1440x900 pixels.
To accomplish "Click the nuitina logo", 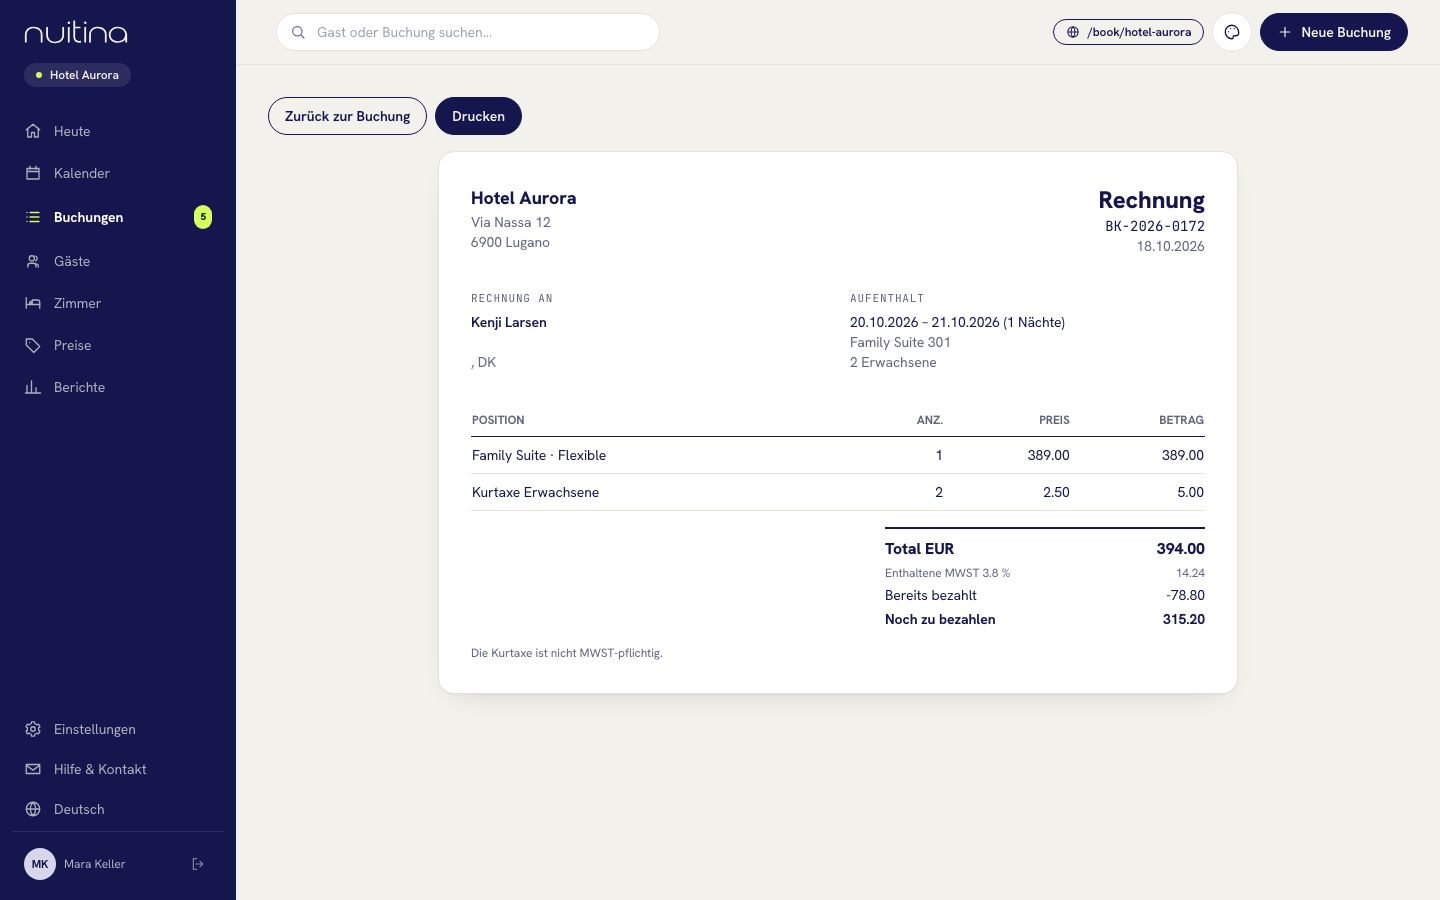I will [x=76, y=33].
